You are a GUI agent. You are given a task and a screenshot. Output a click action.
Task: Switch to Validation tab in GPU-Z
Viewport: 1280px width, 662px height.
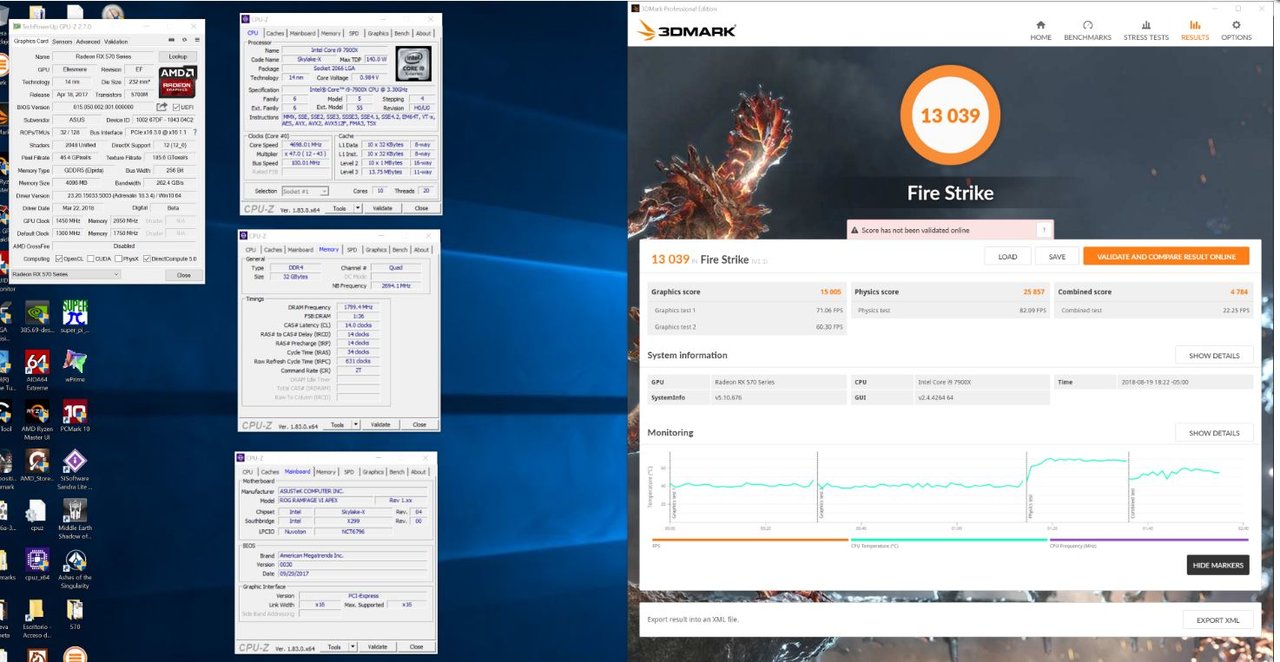click(116, 42)
